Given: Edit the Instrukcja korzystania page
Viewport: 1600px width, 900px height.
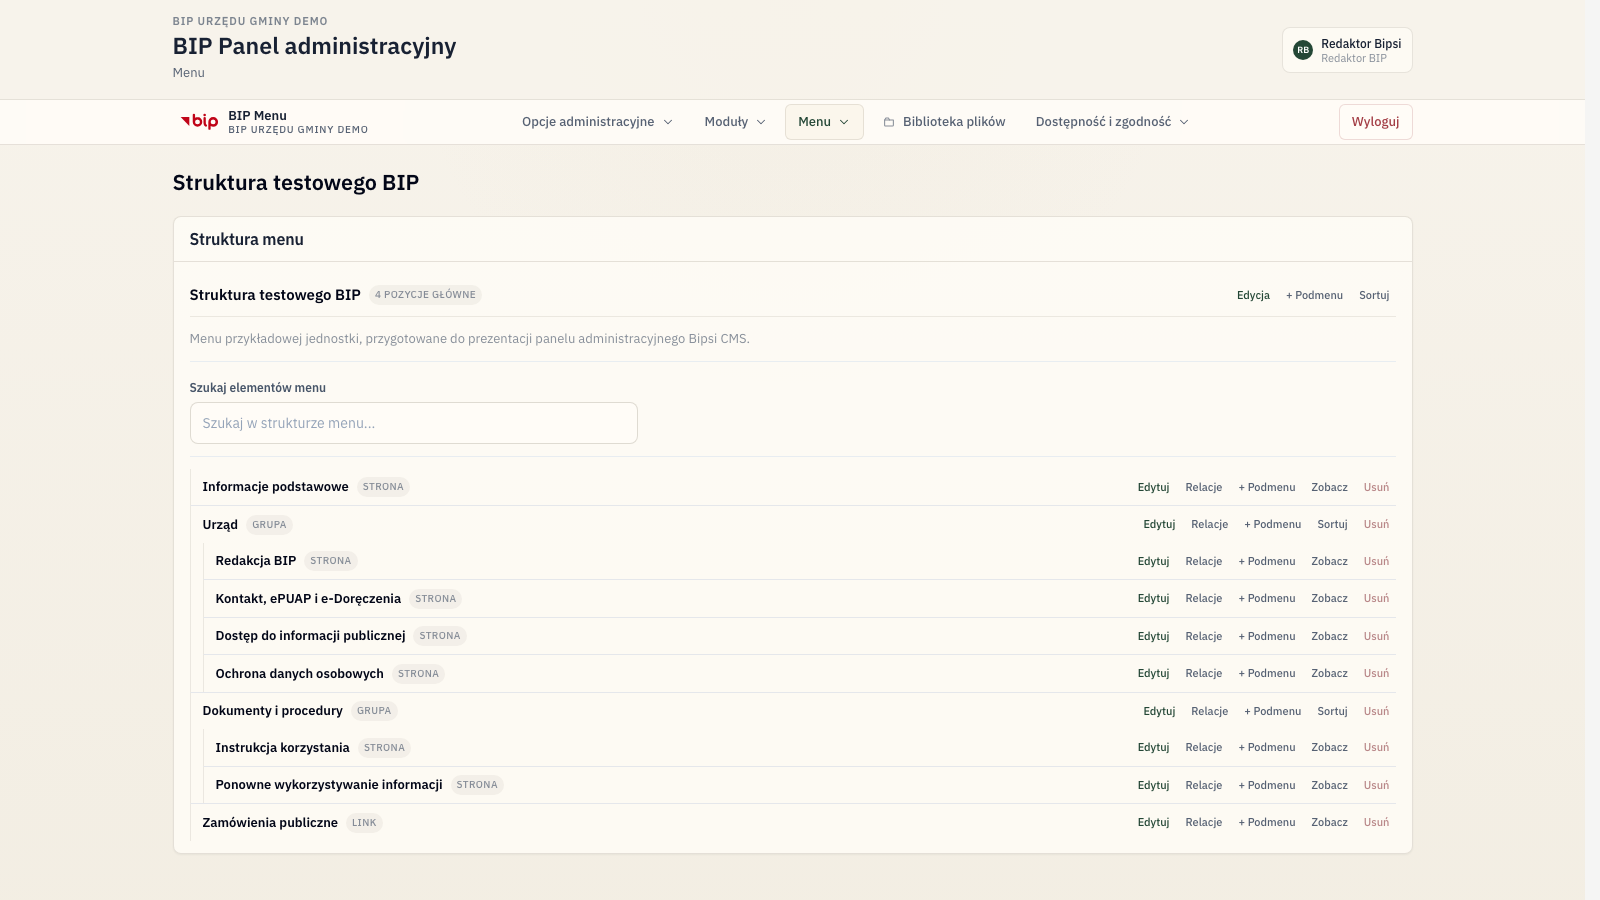Looking at the screenshot, I should (x=1153, y=747).
